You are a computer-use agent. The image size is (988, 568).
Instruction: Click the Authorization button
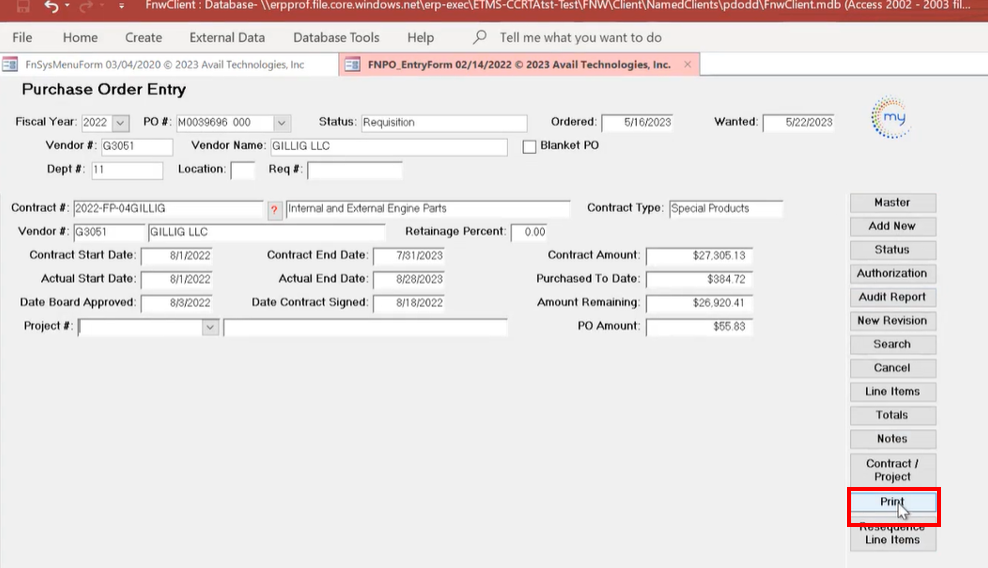click(892, 273)
